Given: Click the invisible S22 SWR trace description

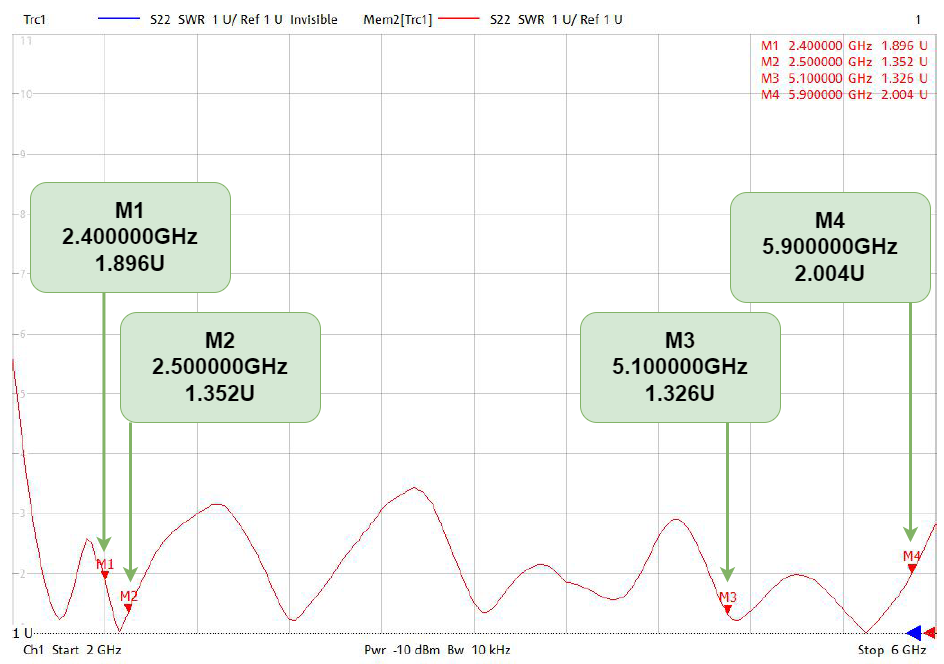Looking at the screenshot, I should pos(243,19).
